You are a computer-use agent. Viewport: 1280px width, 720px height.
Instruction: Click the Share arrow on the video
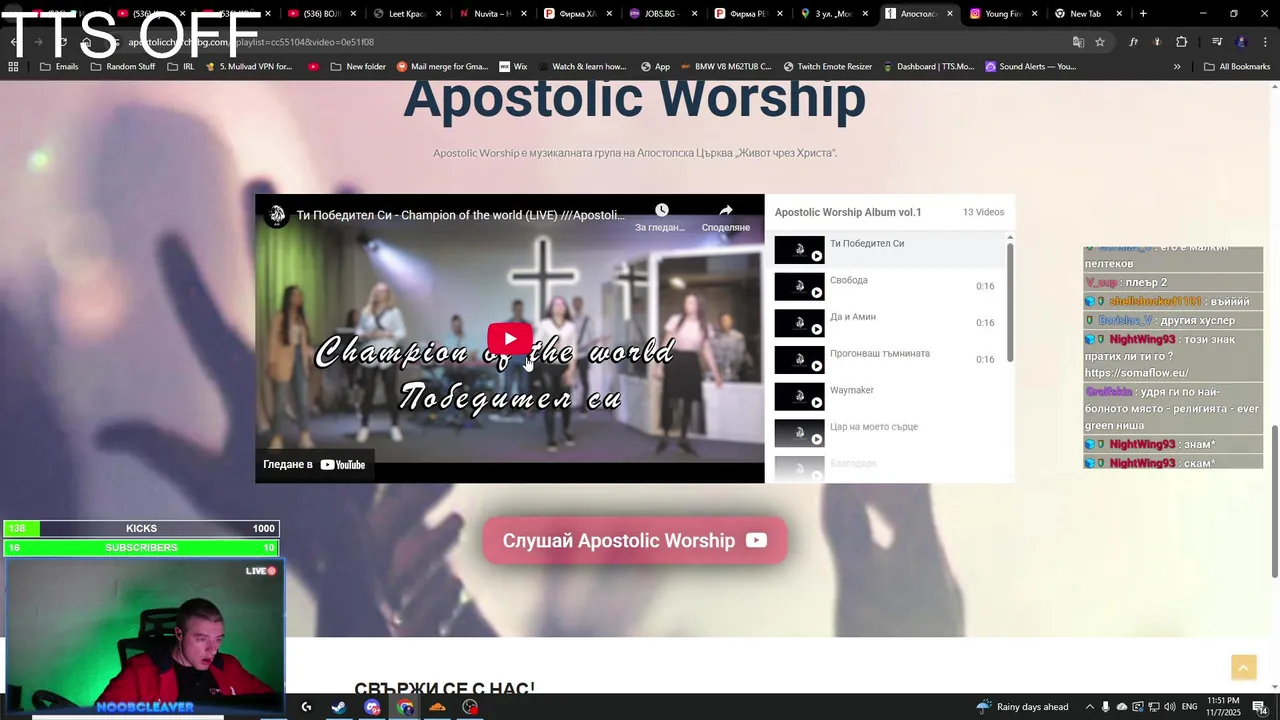726,210
